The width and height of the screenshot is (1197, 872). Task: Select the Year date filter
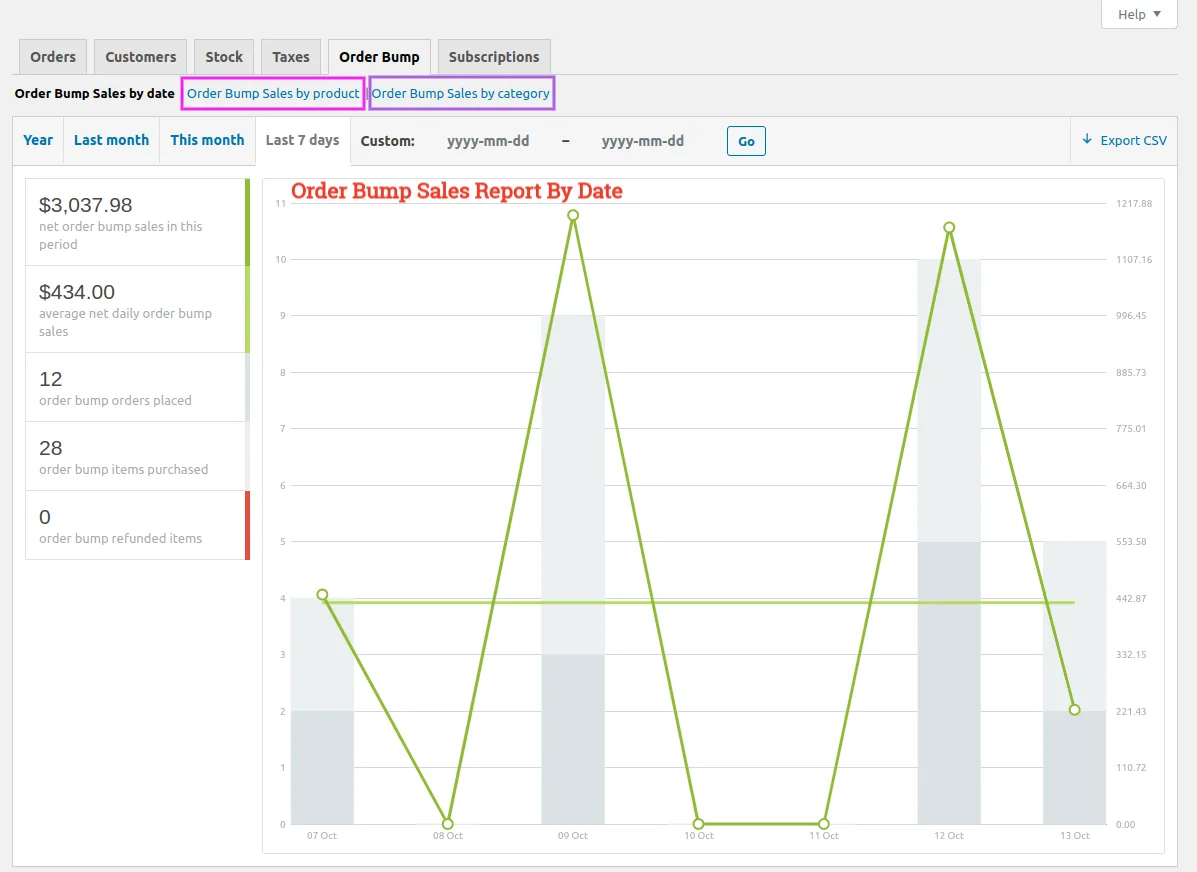pyautogui.click(x=37, y=140)
